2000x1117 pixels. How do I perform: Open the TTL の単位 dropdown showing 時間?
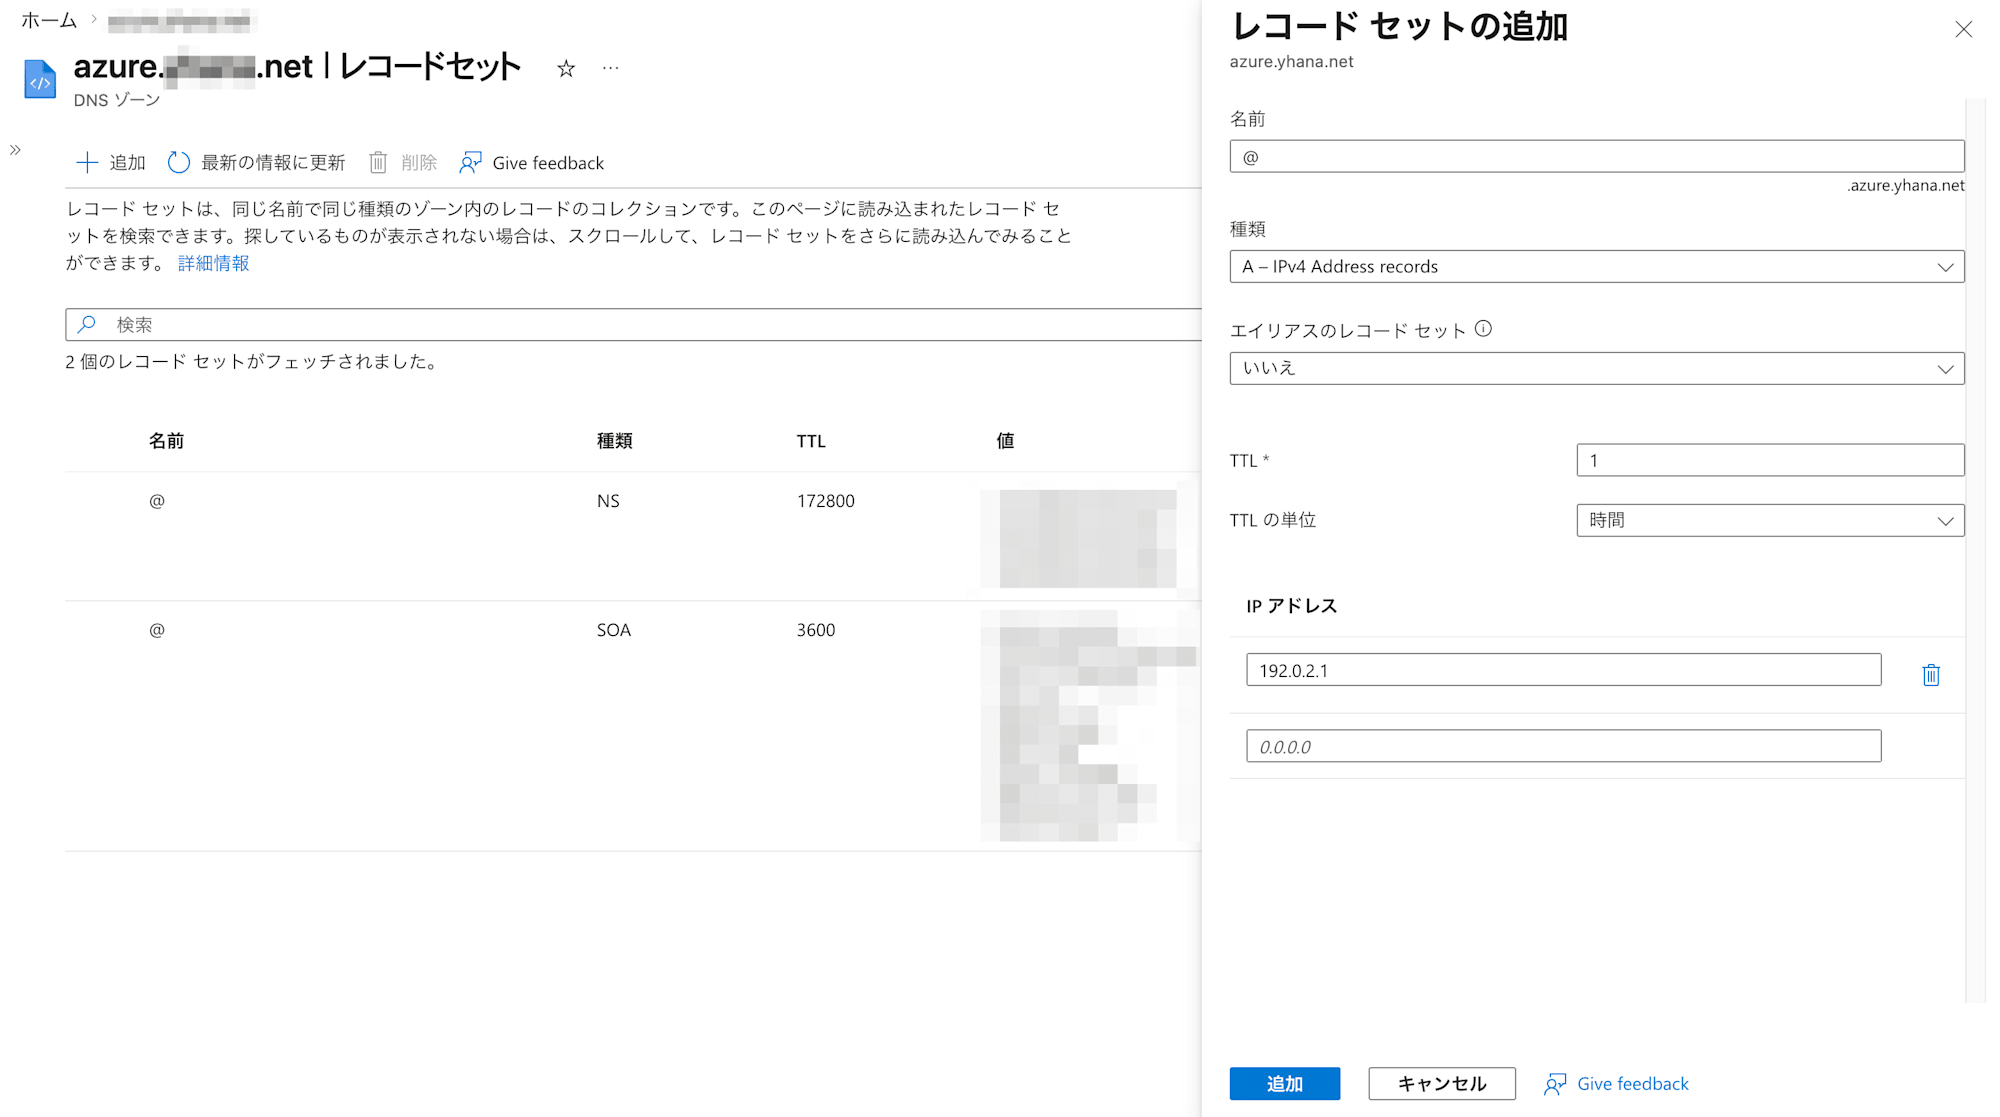pos(1770,520)
